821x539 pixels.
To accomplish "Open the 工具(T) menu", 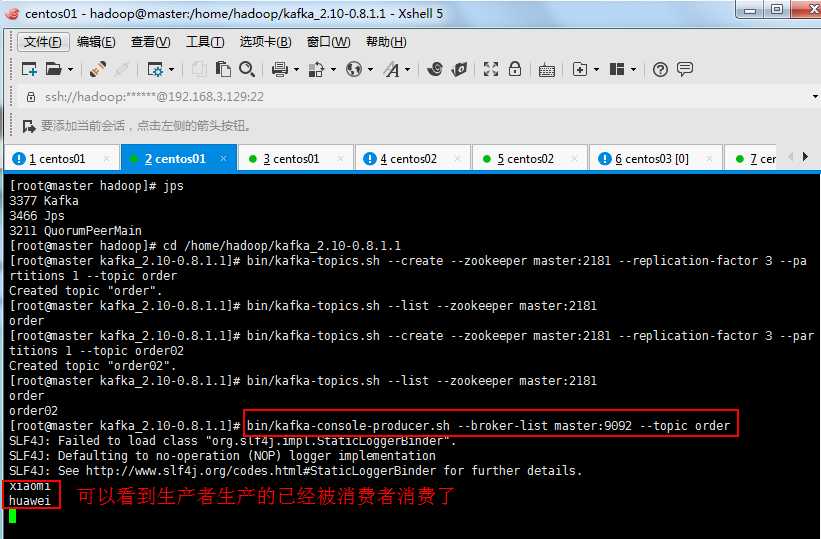I will pos(205,42).
